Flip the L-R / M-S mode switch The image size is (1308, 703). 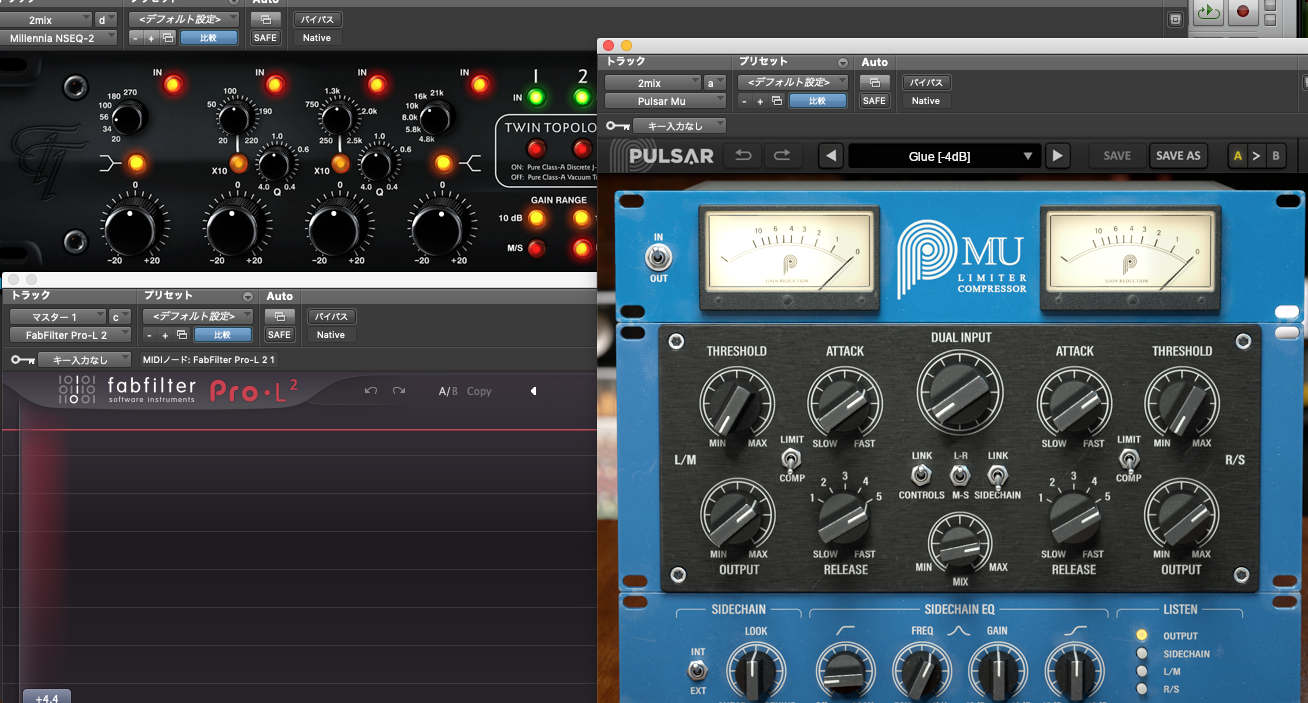pyautogui.click(x=960, y=475)
